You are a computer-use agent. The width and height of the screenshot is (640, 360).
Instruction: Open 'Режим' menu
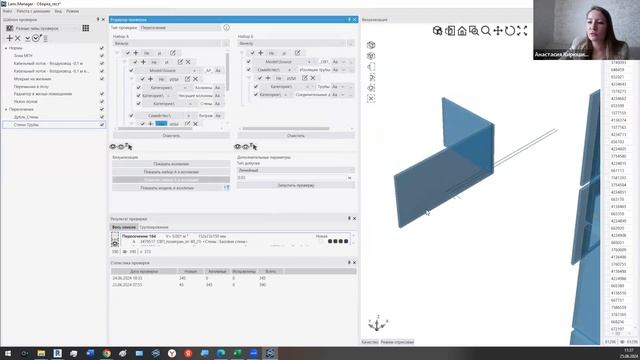point(72,11)
